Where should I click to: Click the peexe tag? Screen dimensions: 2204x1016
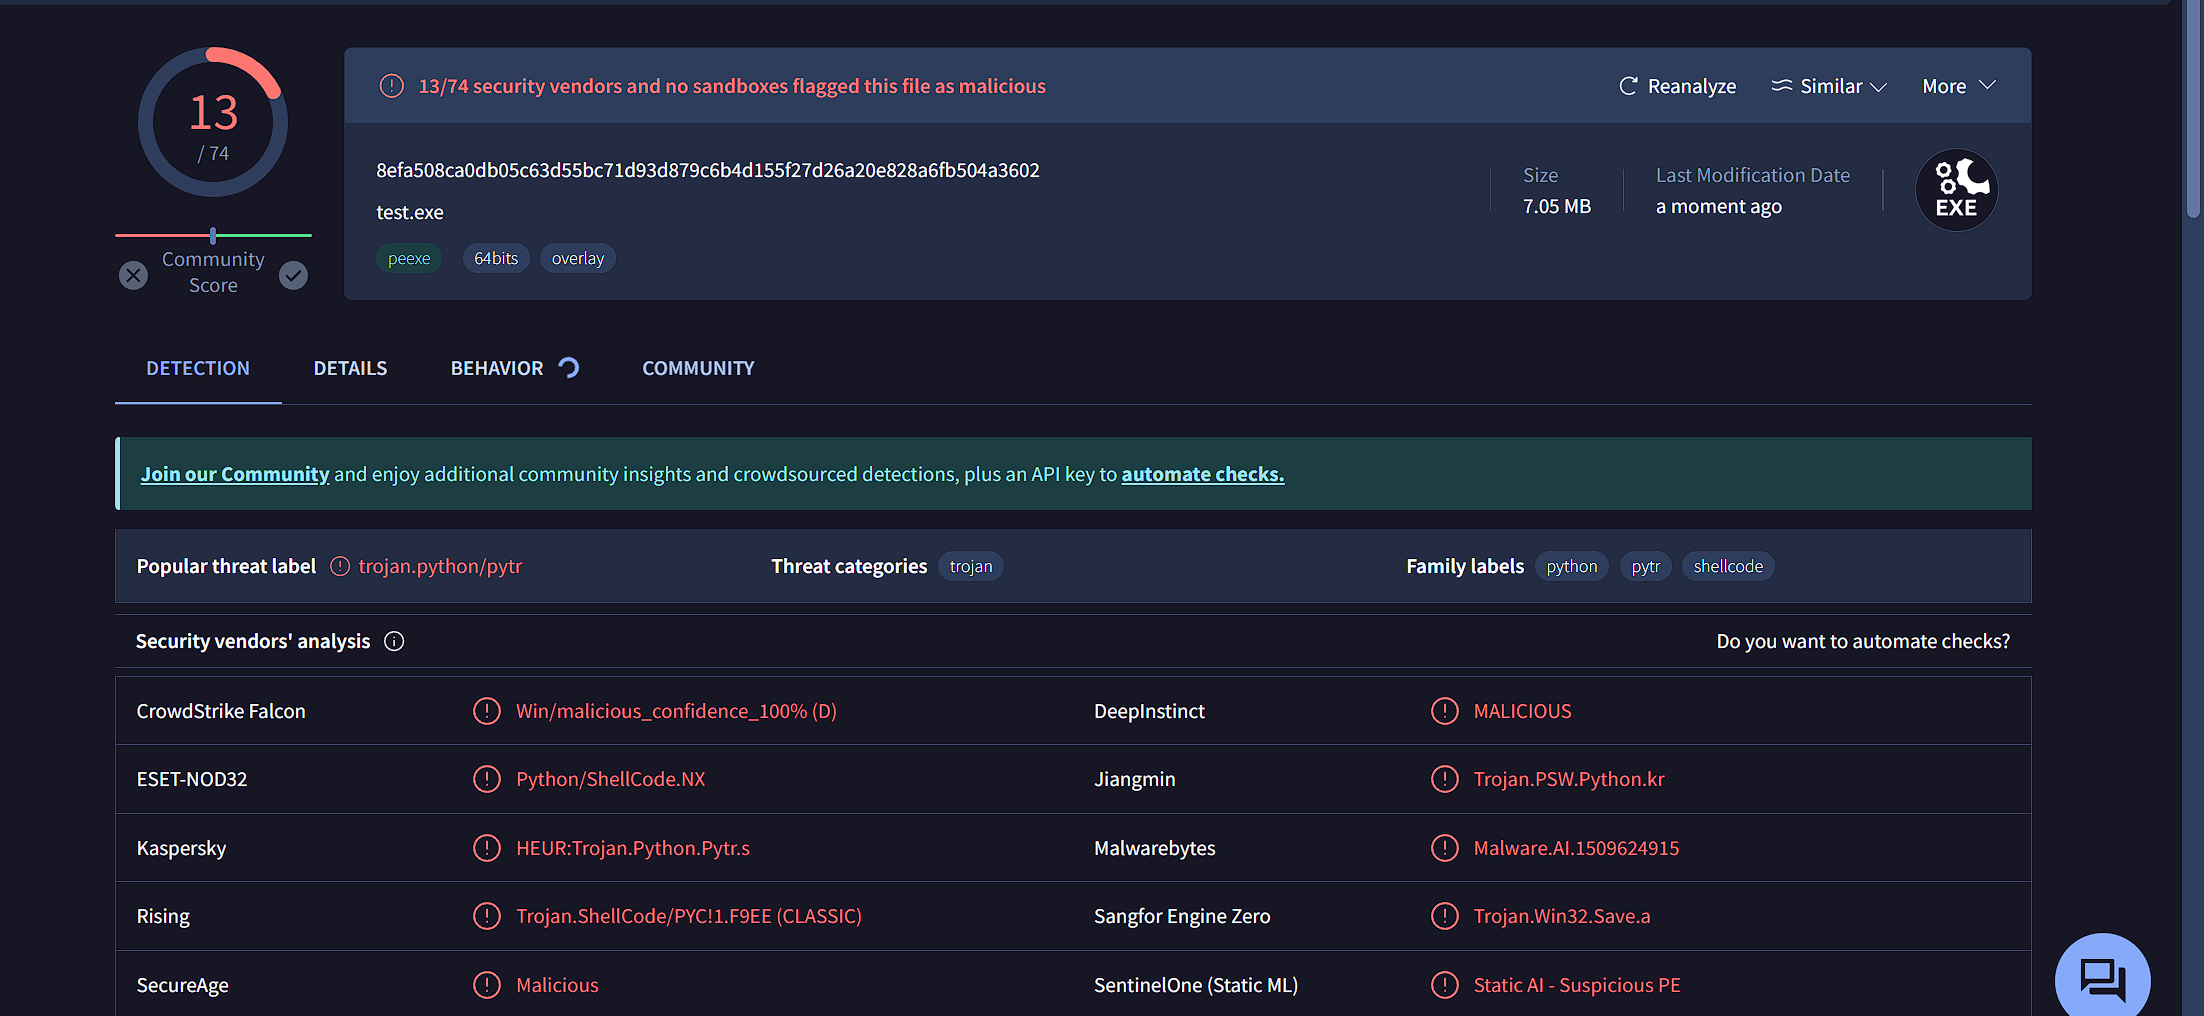click(409, 258)
